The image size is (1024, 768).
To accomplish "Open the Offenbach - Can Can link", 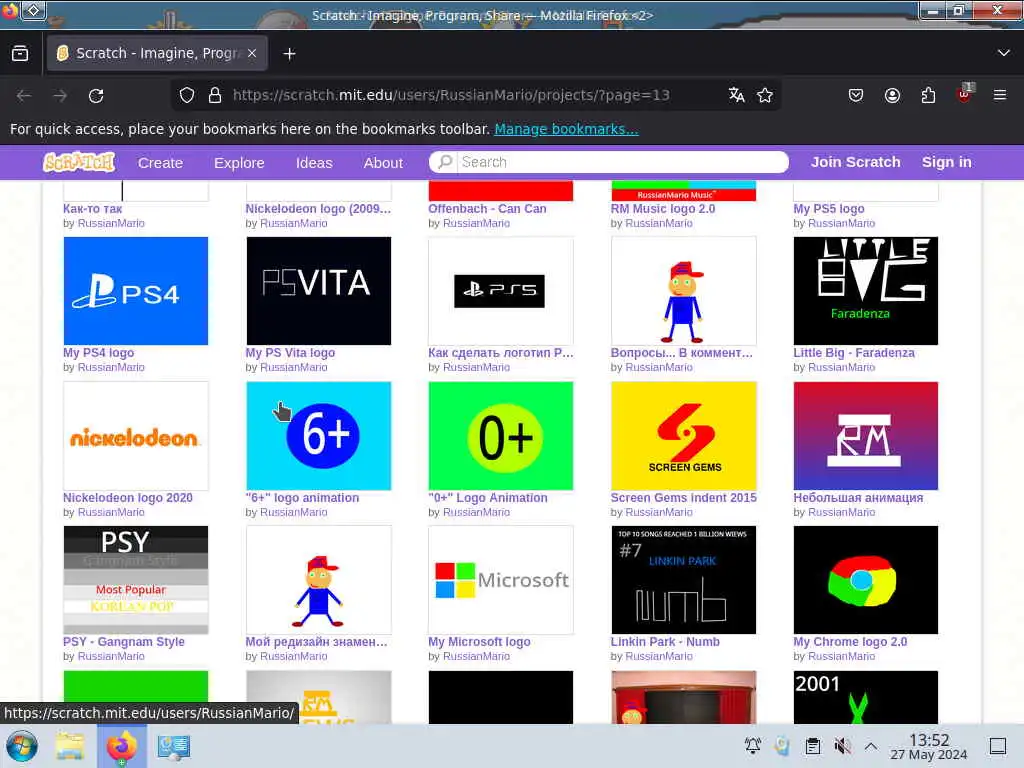I will coord(487,209).
